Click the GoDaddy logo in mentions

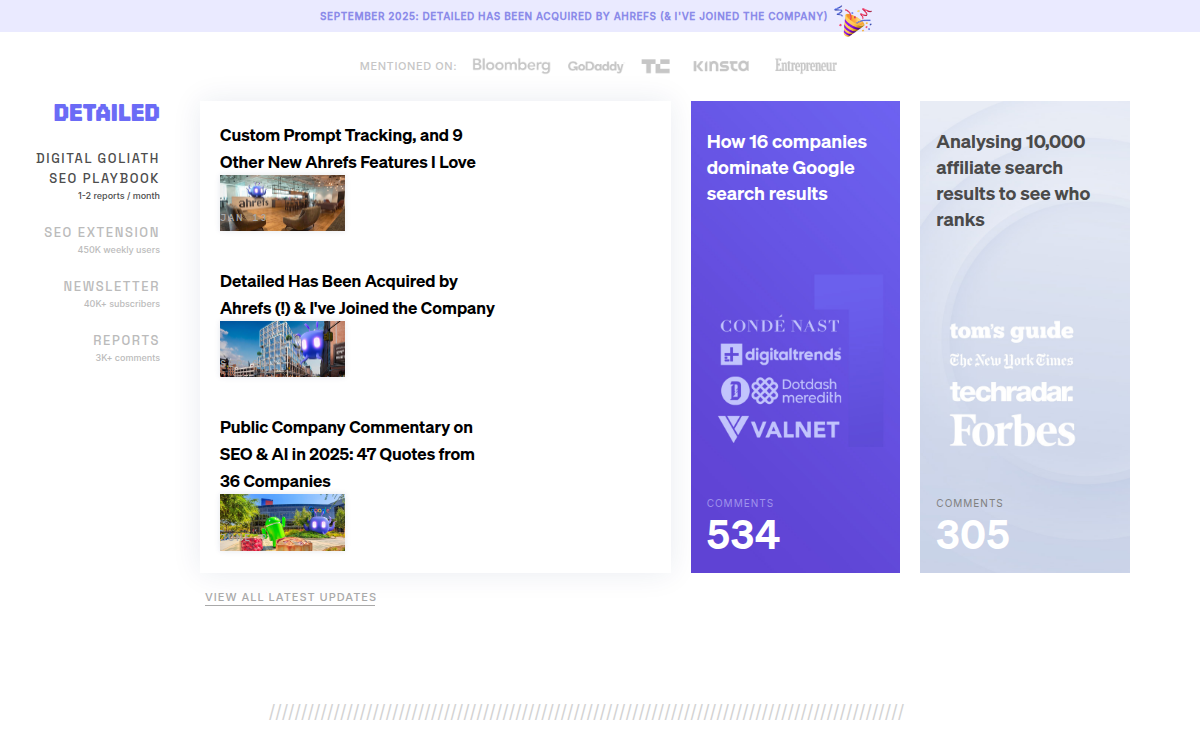point(595,66)
